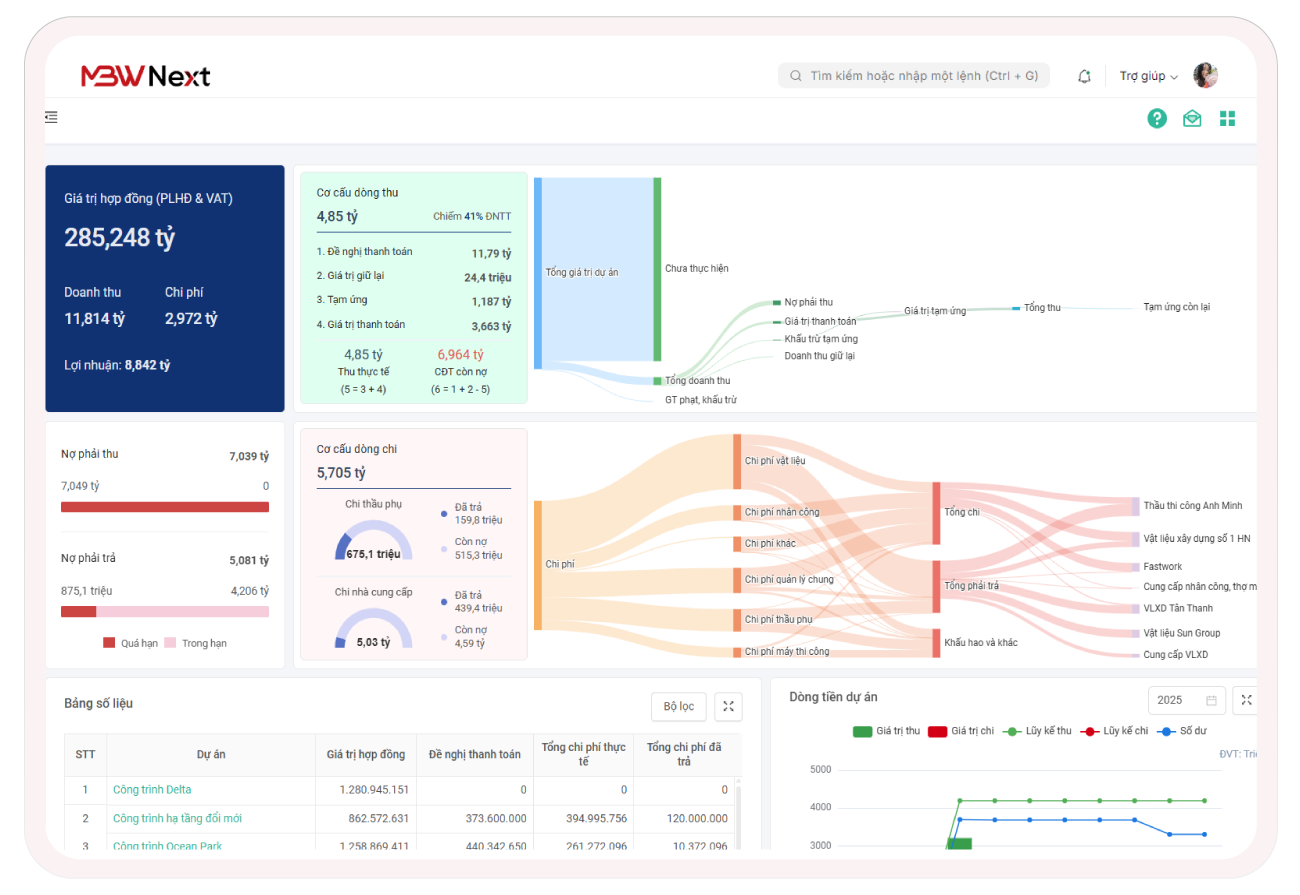Click the user profile avatar
The height and width of the screenshot is (895, 1300).
tap(1205, 76)
